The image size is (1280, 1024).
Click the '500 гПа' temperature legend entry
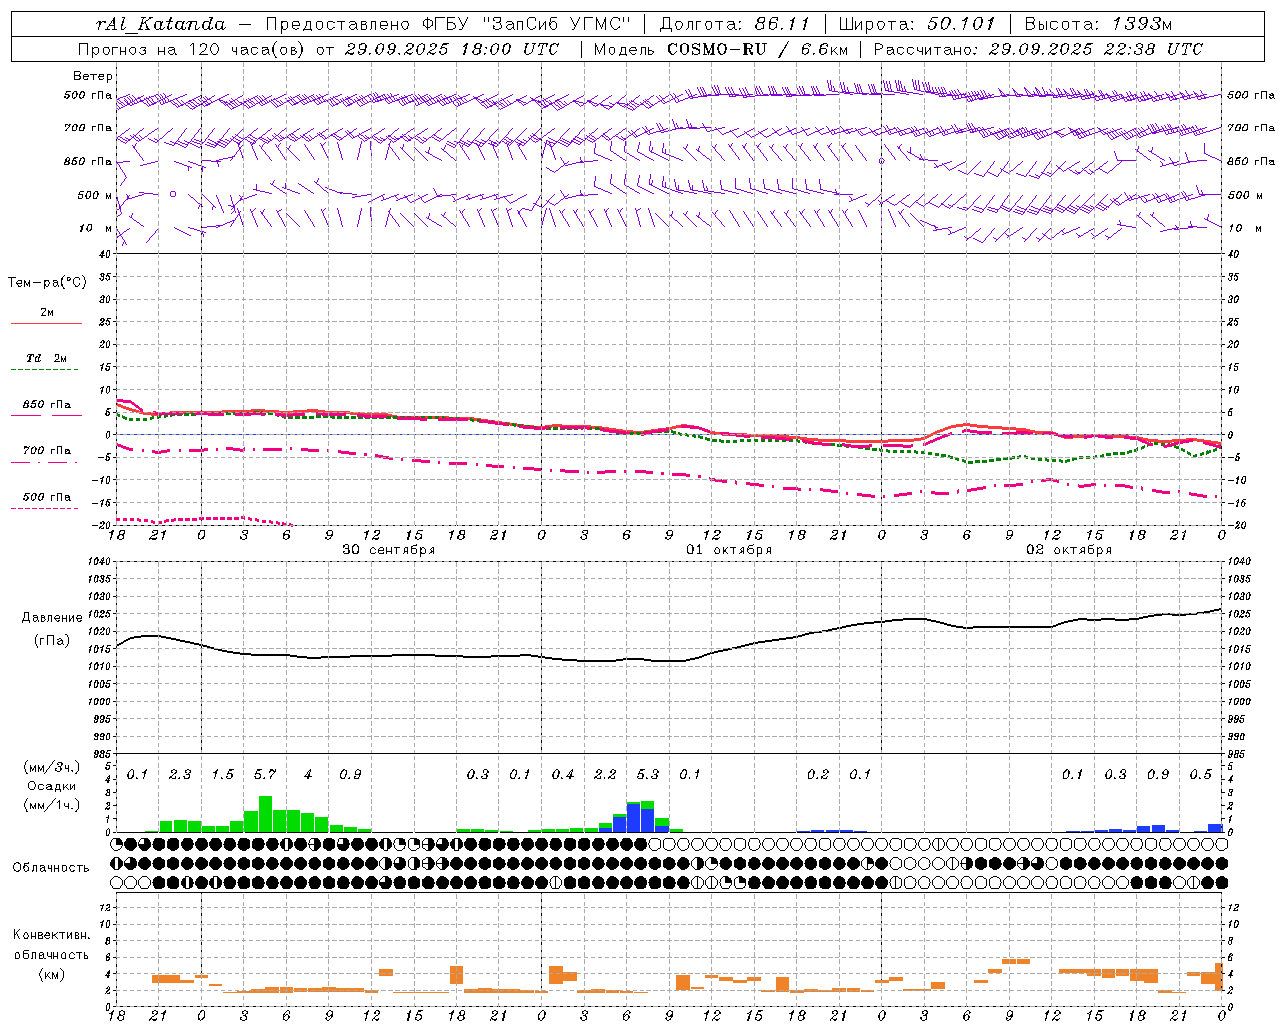[47, 496]
